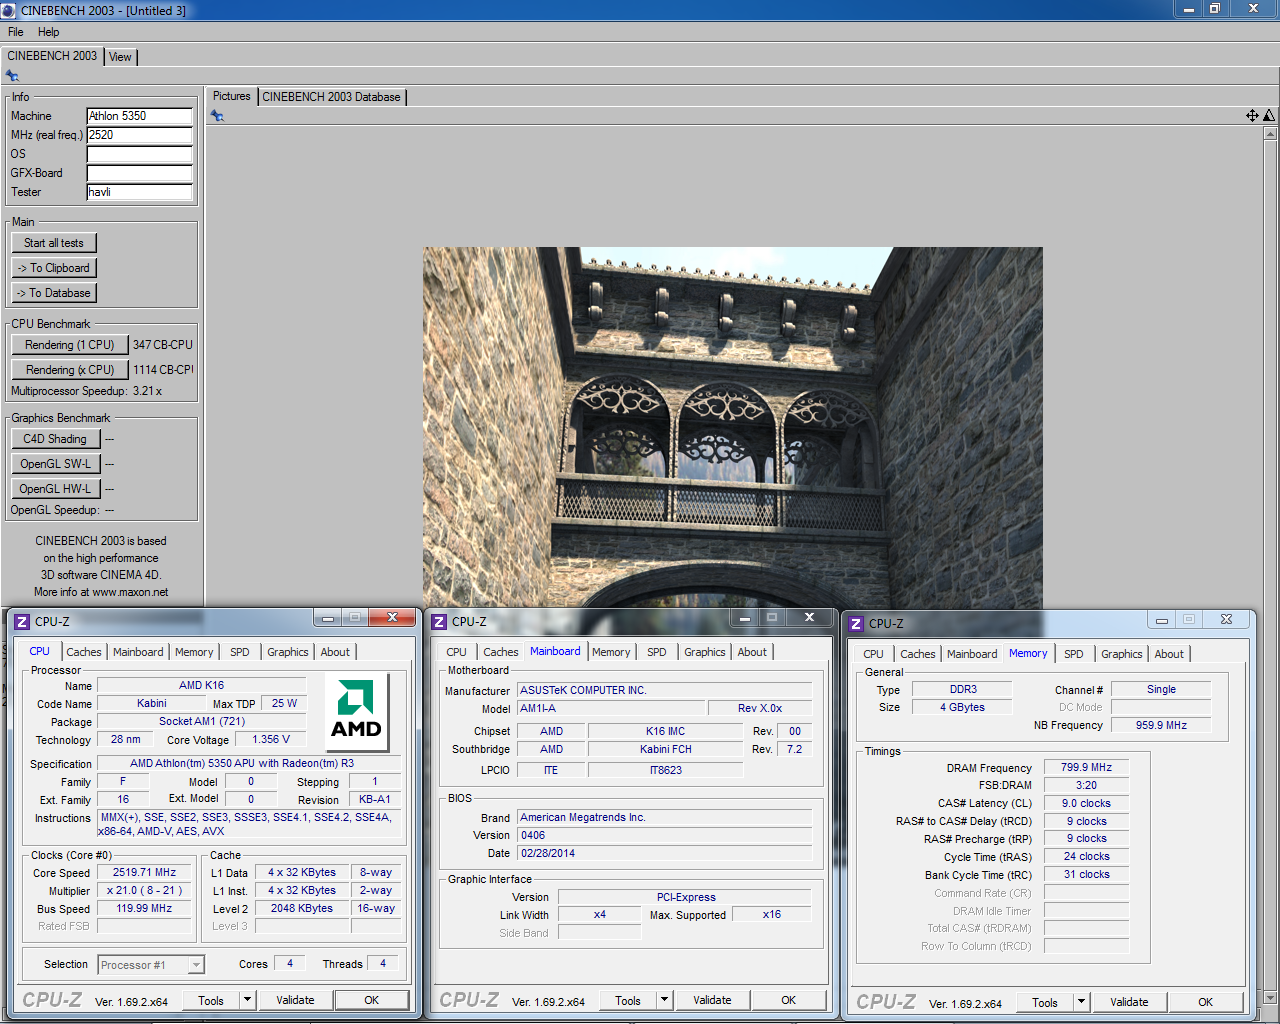This screenshot has height=1024, width=1280.
Task: Click the CPU-Z icon in Memory window title
Action: click(856, 624)
